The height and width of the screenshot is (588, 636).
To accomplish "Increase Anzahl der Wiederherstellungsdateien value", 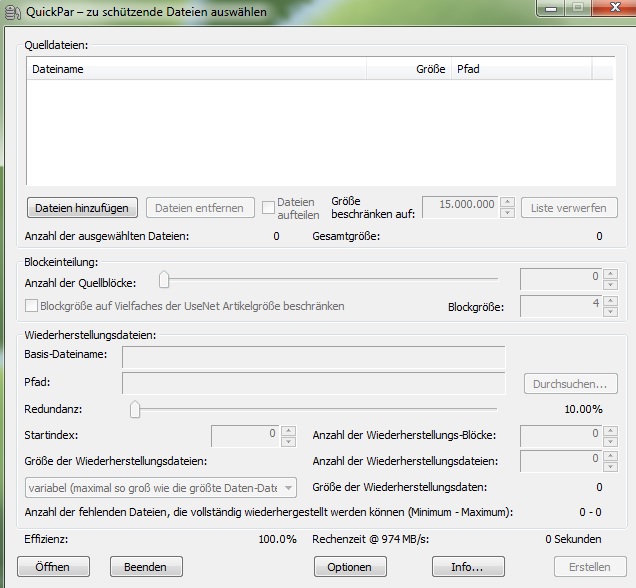I will tap(610, 456).
